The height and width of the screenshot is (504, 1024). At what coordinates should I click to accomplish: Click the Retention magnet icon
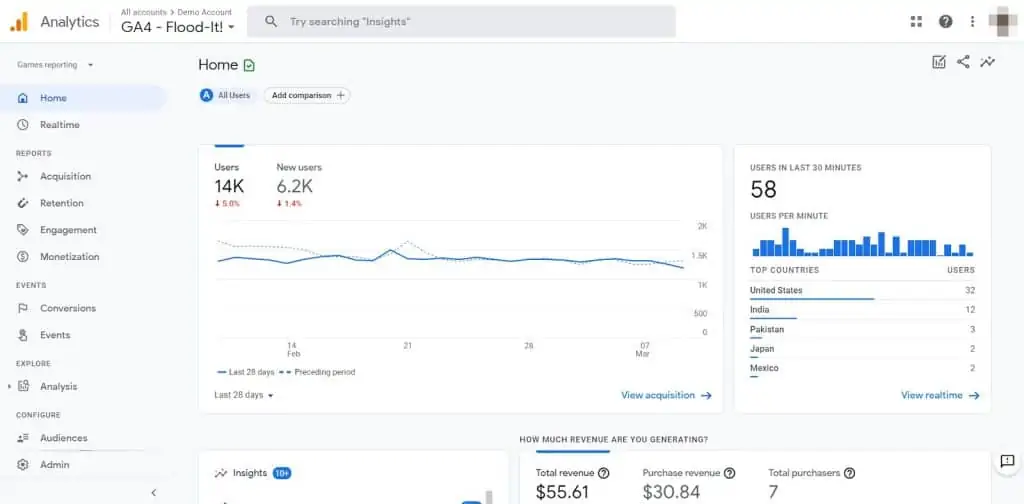23,203
